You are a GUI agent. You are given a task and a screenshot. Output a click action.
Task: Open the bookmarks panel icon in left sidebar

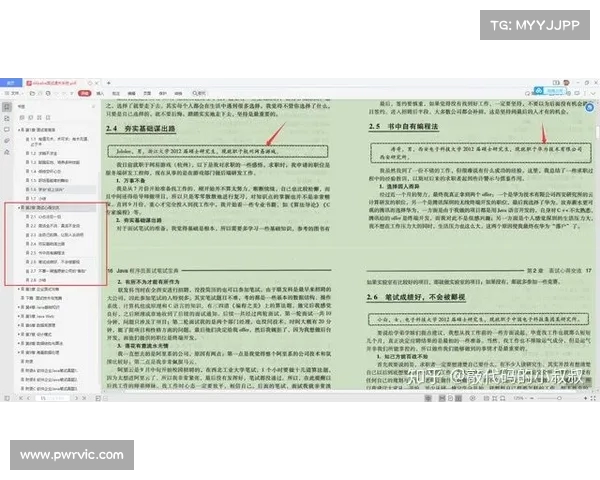[8, 107]
